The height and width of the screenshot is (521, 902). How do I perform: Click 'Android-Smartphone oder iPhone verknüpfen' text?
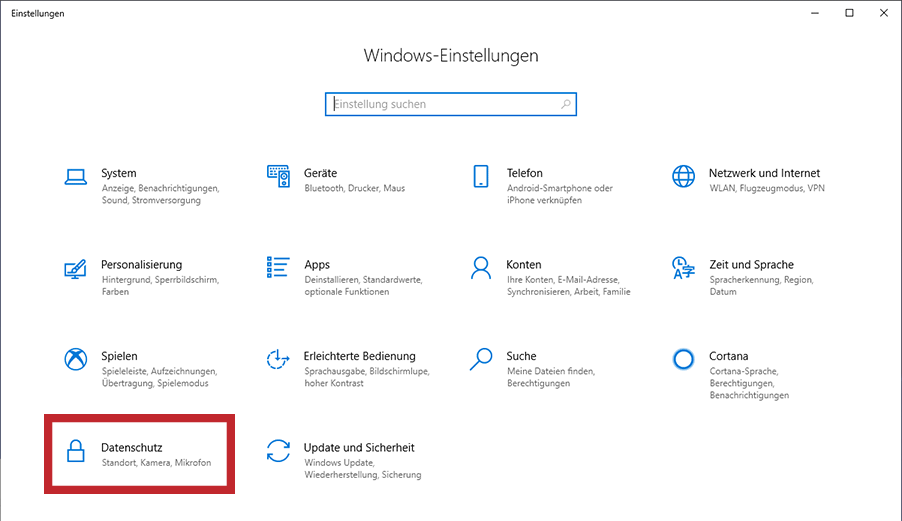[560, 194]
